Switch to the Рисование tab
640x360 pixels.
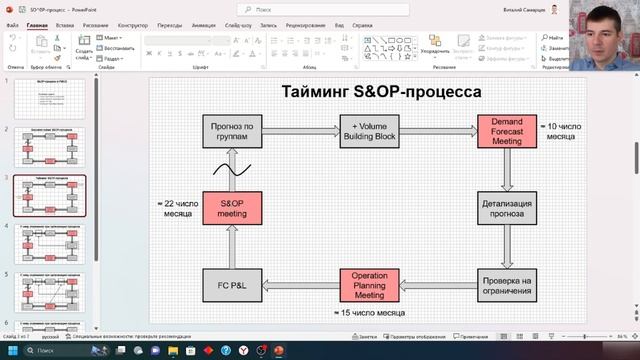point(96,25)
